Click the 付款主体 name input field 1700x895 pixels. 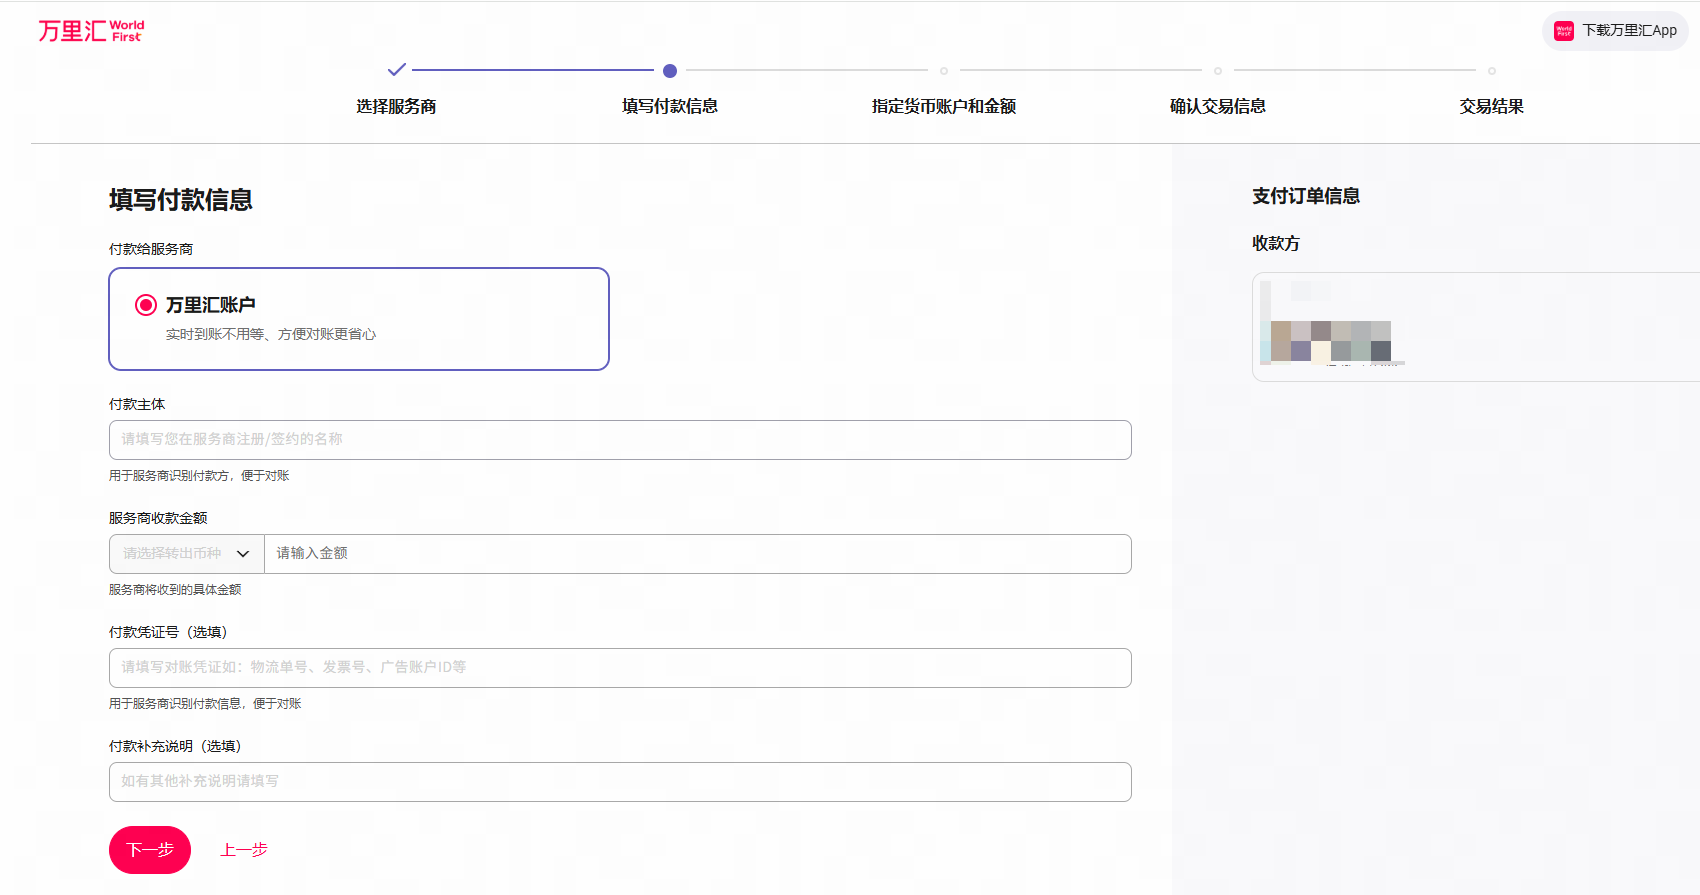(x=620, y=440)
